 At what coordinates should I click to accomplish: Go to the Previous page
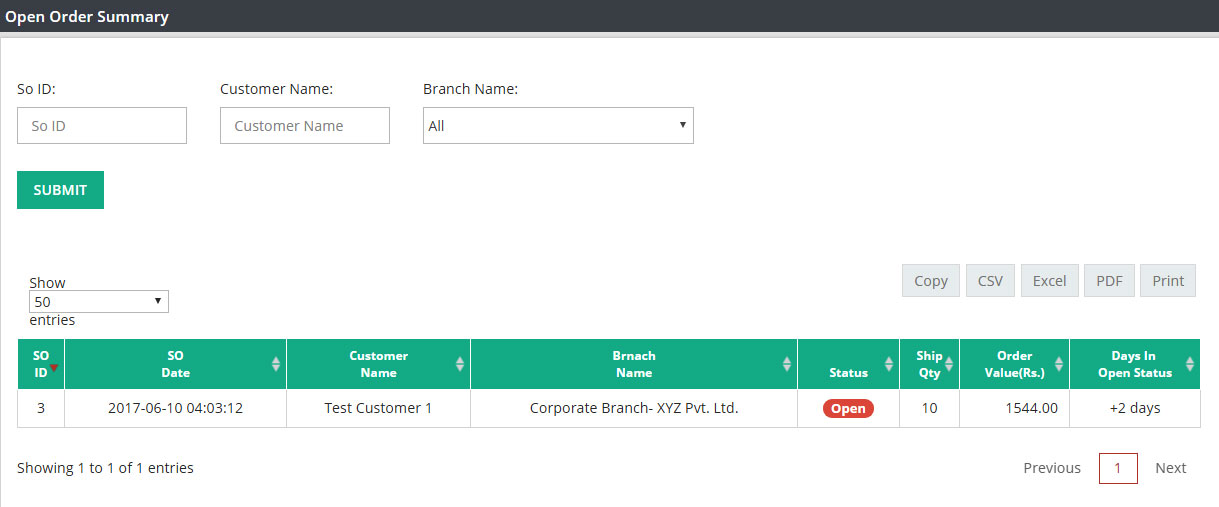click(1052, 468)
